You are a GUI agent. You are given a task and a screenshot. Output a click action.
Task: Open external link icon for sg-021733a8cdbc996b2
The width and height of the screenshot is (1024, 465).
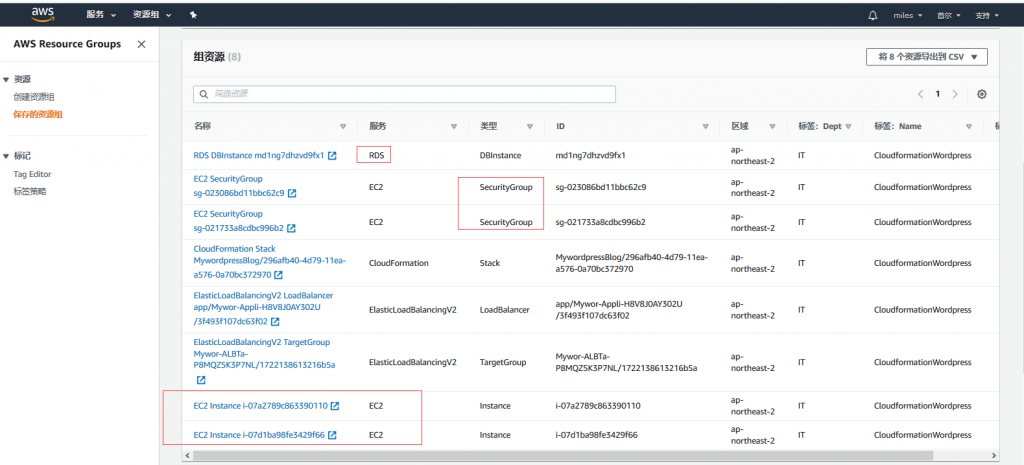(x=291, y=229)
